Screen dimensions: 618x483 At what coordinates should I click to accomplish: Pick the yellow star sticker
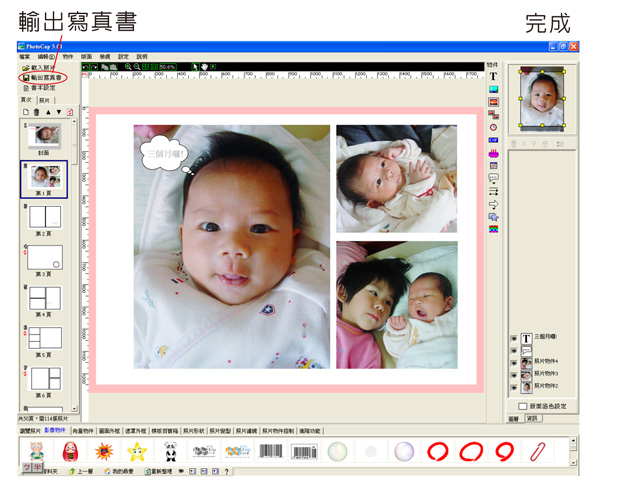(137, 452)
